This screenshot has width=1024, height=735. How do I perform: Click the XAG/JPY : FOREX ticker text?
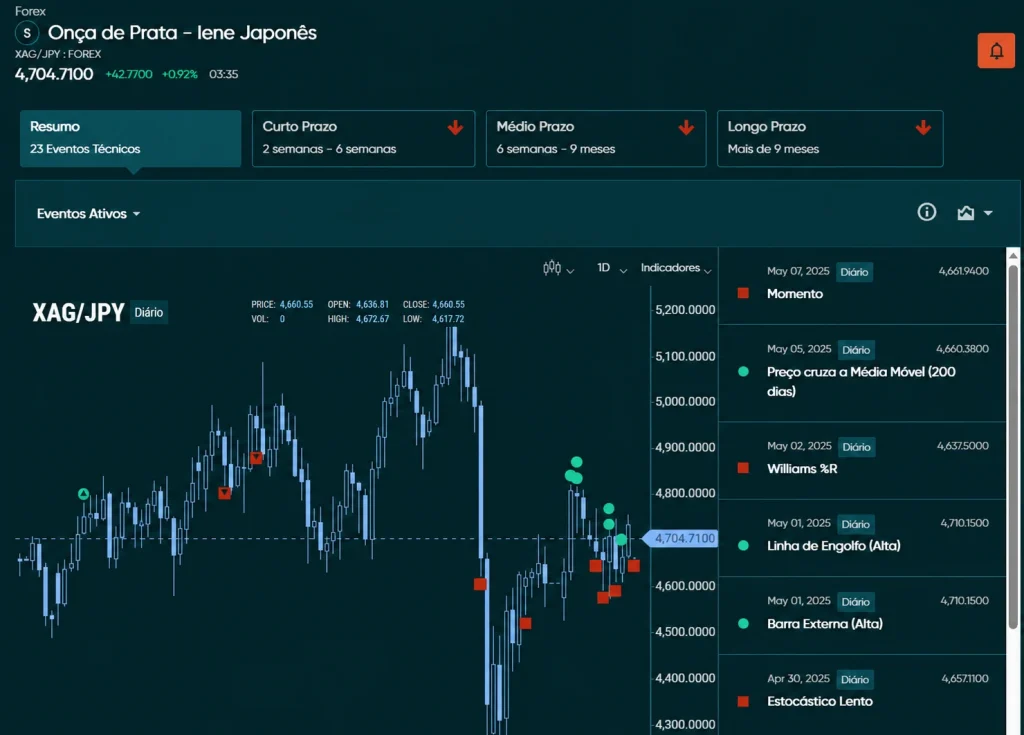point(58,54)
